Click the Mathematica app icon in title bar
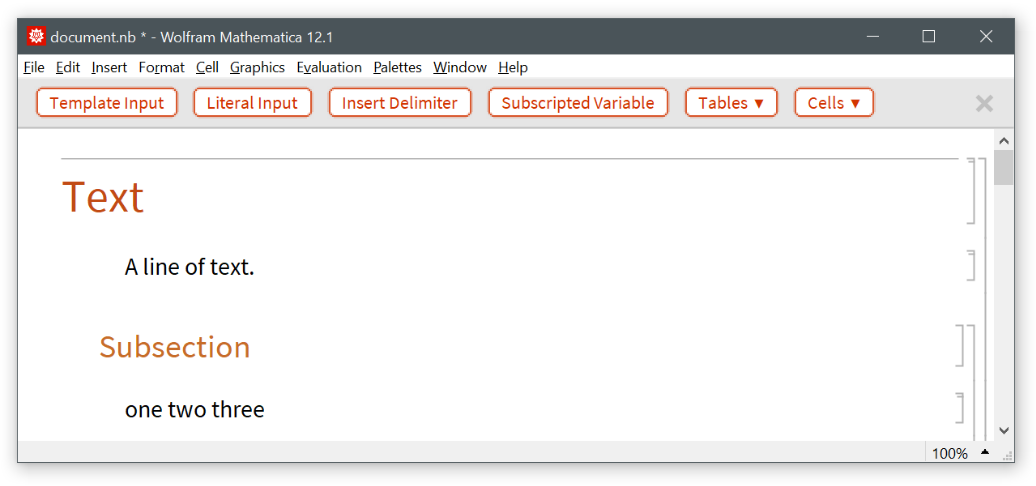 (x=37, y=37)
